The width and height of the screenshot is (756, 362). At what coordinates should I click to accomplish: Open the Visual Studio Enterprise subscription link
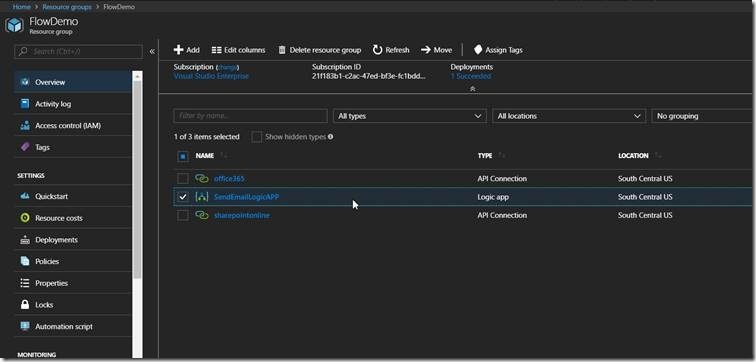[x=211, y=76]
